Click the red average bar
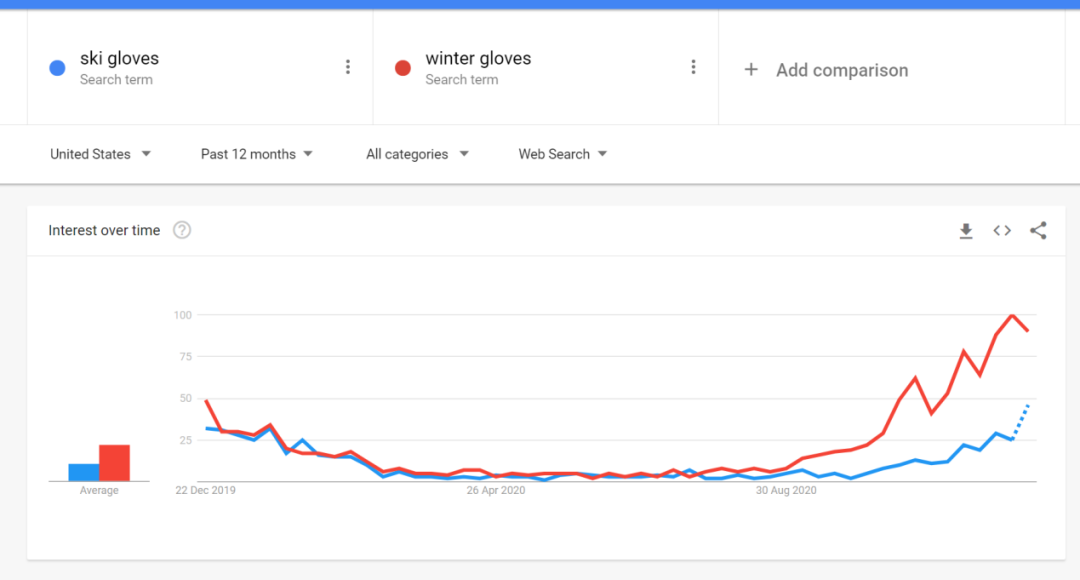Image resolution: width=1080 pixels, height=580 pixels. (115, 463)
